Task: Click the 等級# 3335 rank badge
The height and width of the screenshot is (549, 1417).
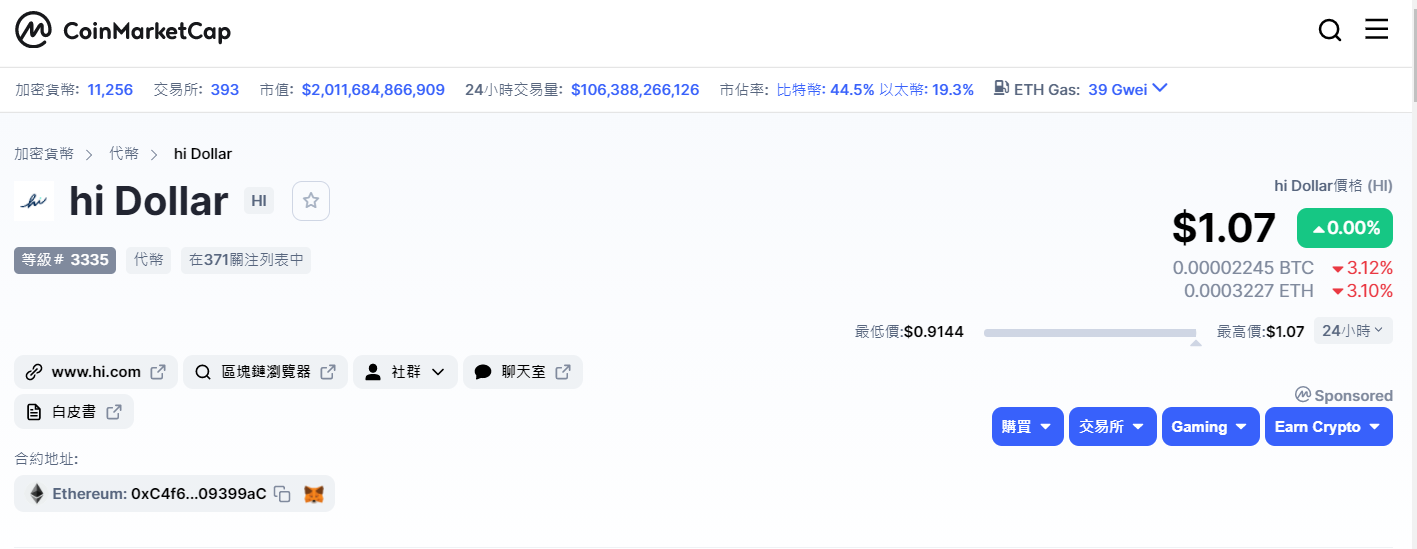Action: click(x=65, y=260)
